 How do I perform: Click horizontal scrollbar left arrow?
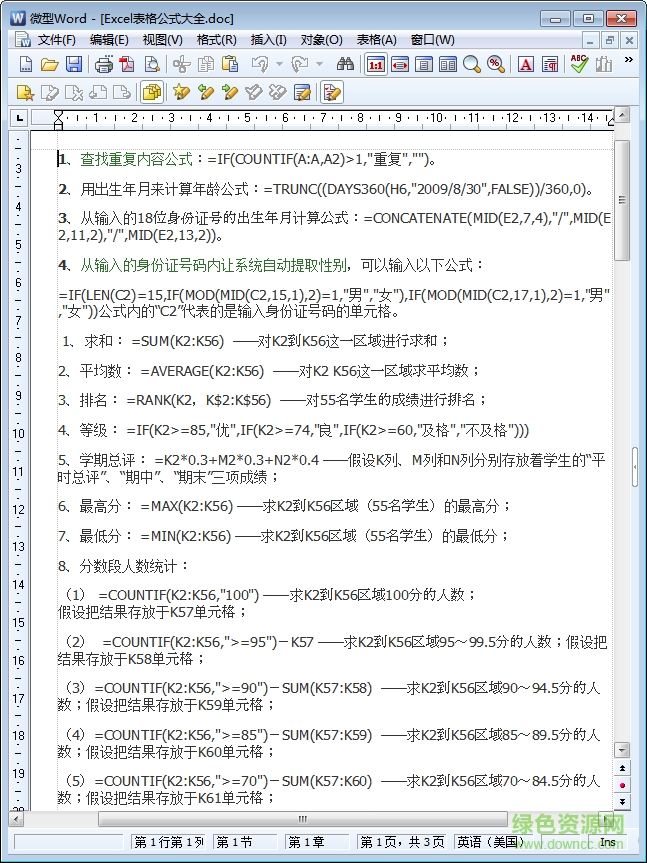pyautogui.click(x=16, y=819)
